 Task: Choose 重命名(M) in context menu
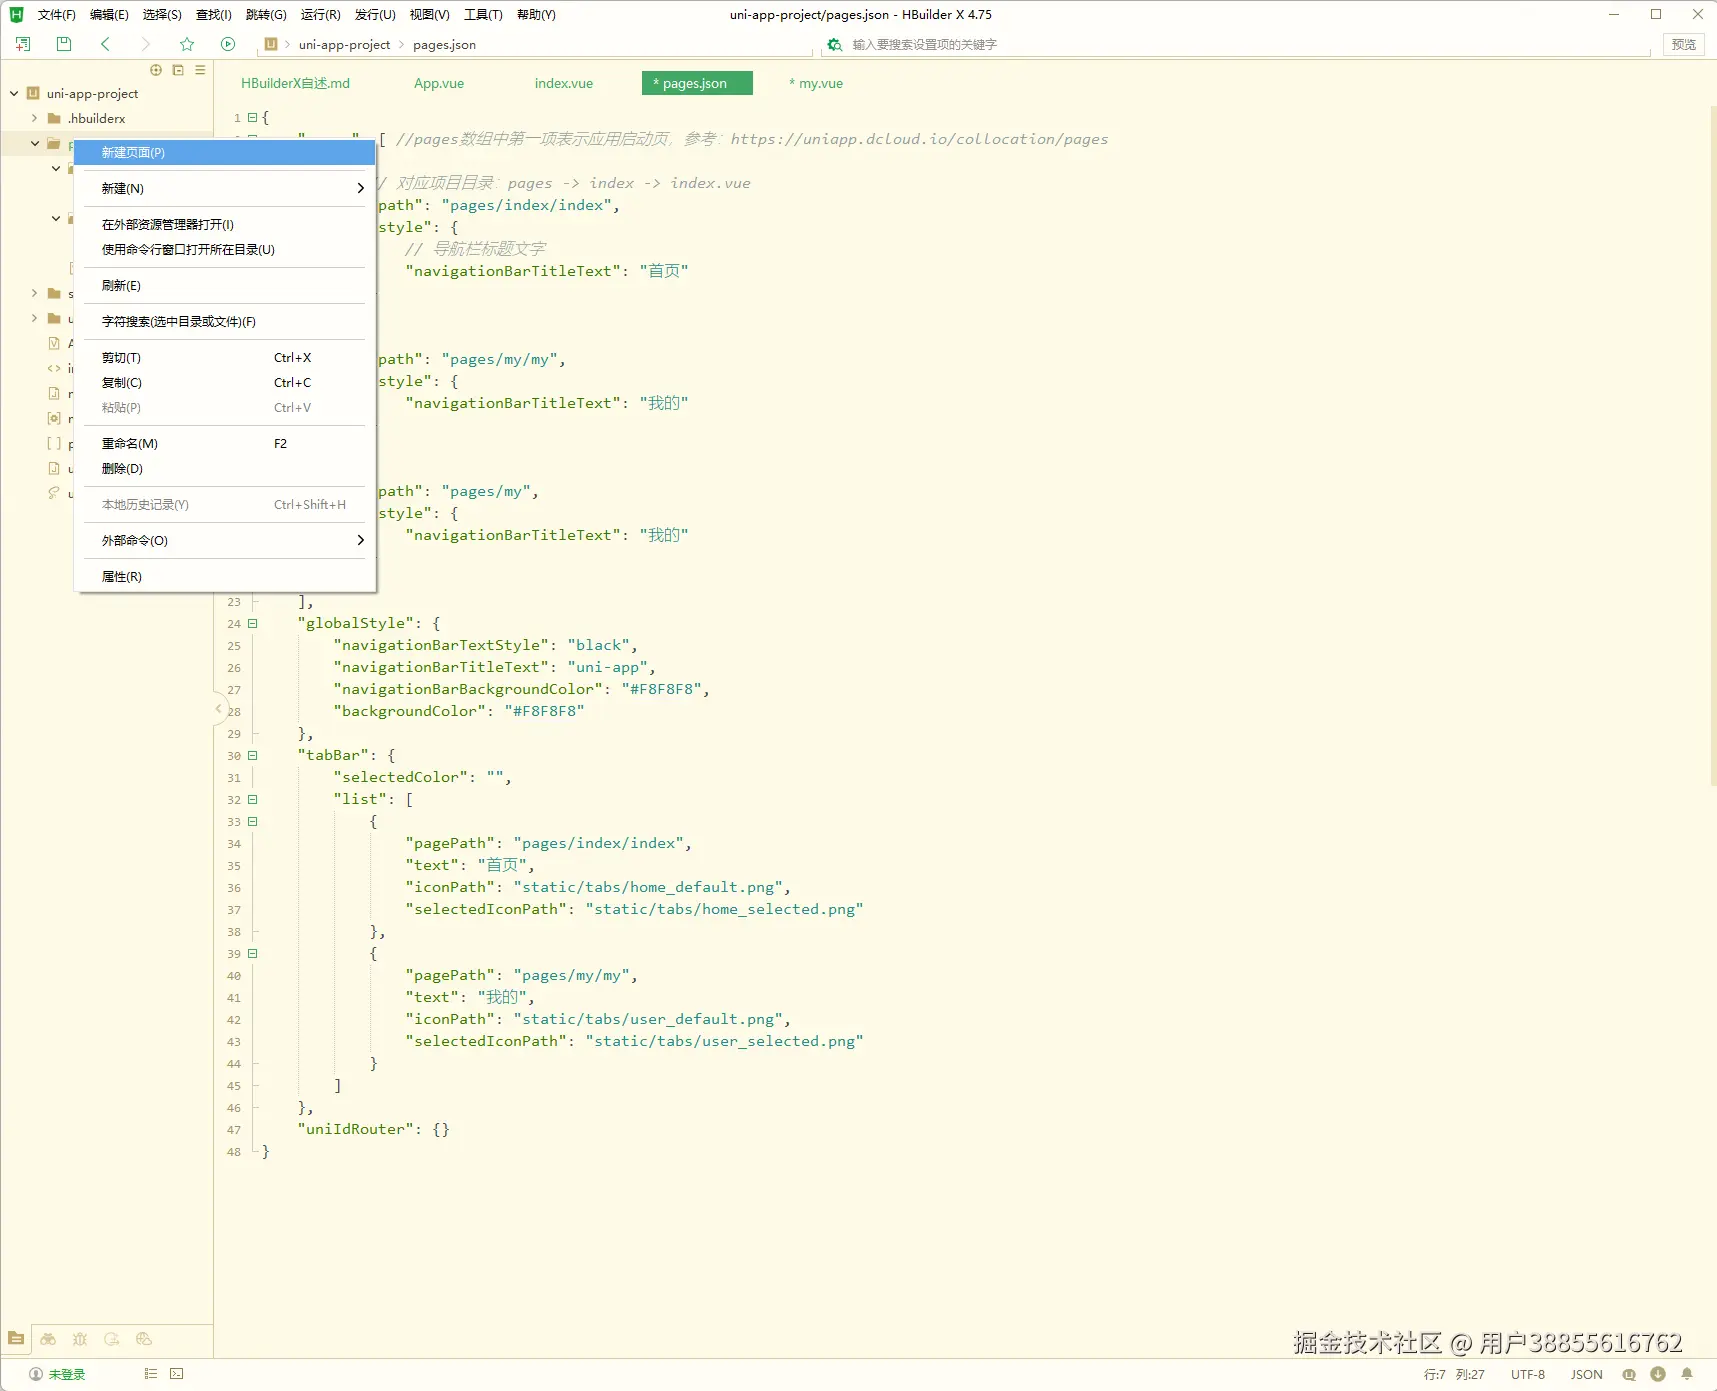tap(225, 443)
